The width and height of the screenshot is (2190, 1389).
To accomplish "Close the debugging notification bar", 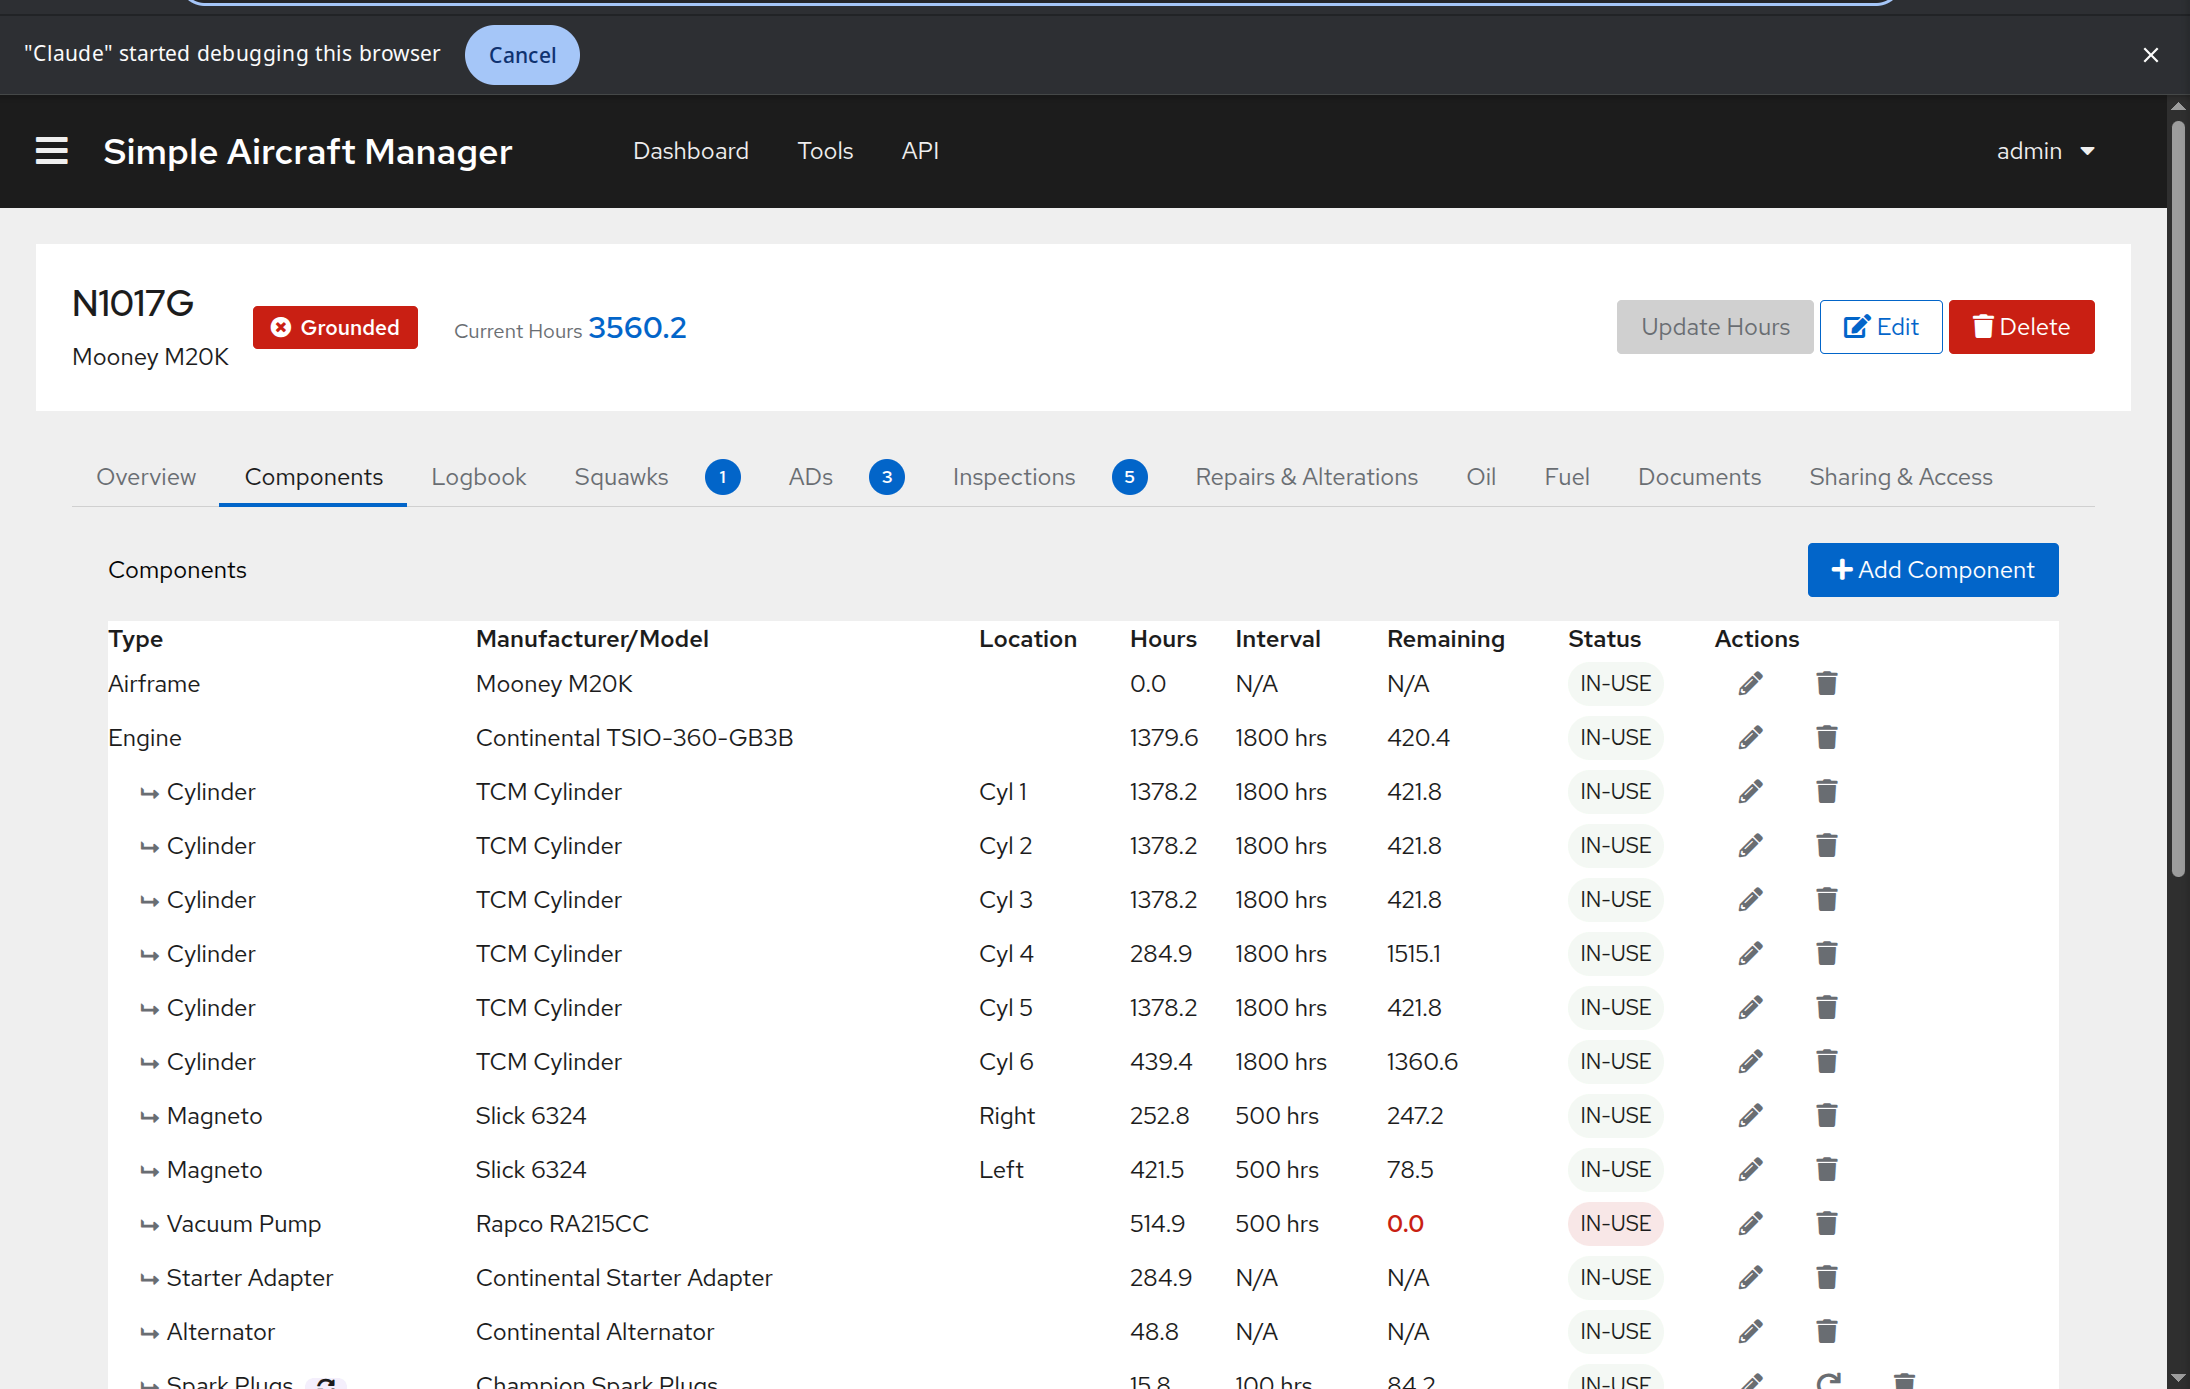I will tap(2150, 55).
